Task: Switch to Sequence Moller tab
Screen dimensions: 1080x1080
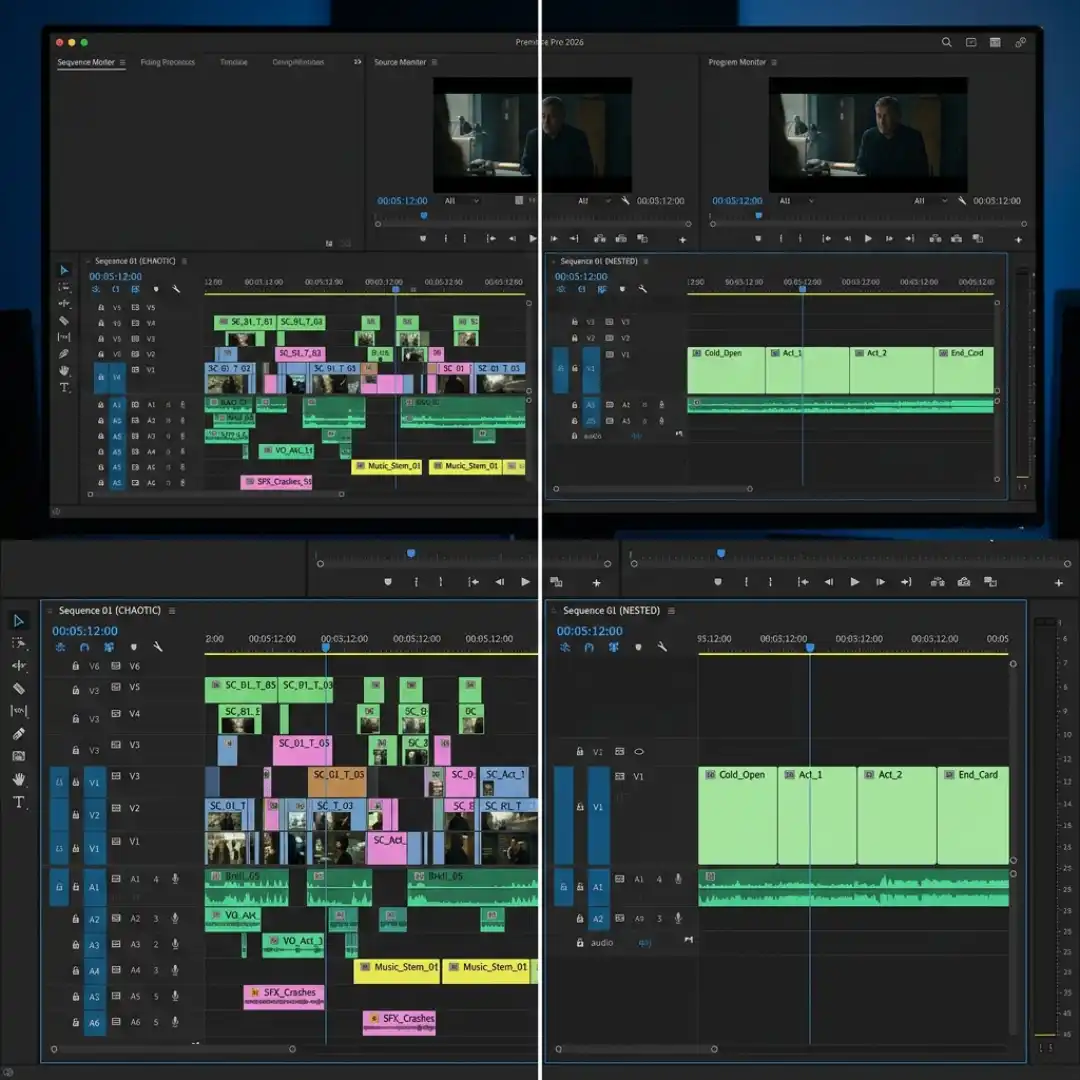Action: coord(85,62)
